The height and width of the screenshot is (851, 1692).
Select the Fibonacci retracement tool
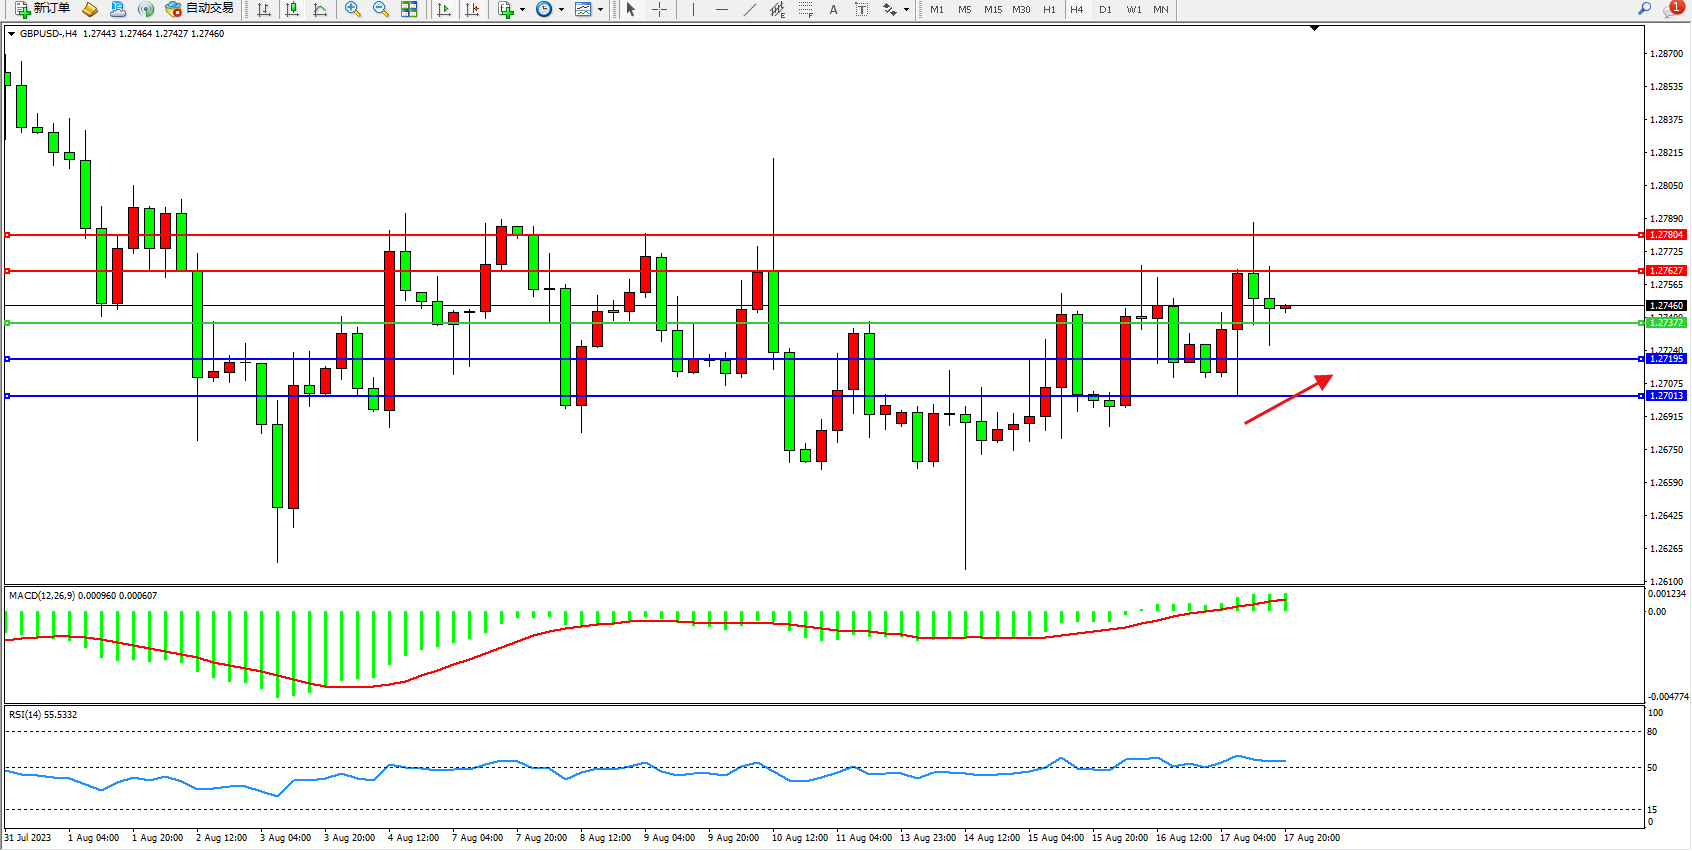(x=806, y=9)
